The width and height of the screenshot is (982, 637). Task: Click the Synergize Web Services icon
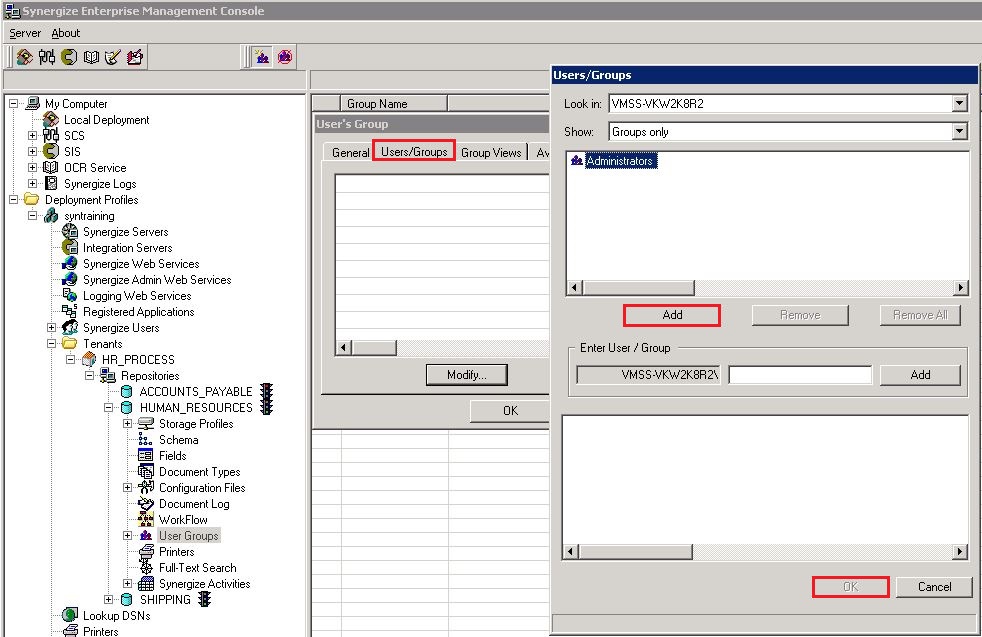coord(70,263)
